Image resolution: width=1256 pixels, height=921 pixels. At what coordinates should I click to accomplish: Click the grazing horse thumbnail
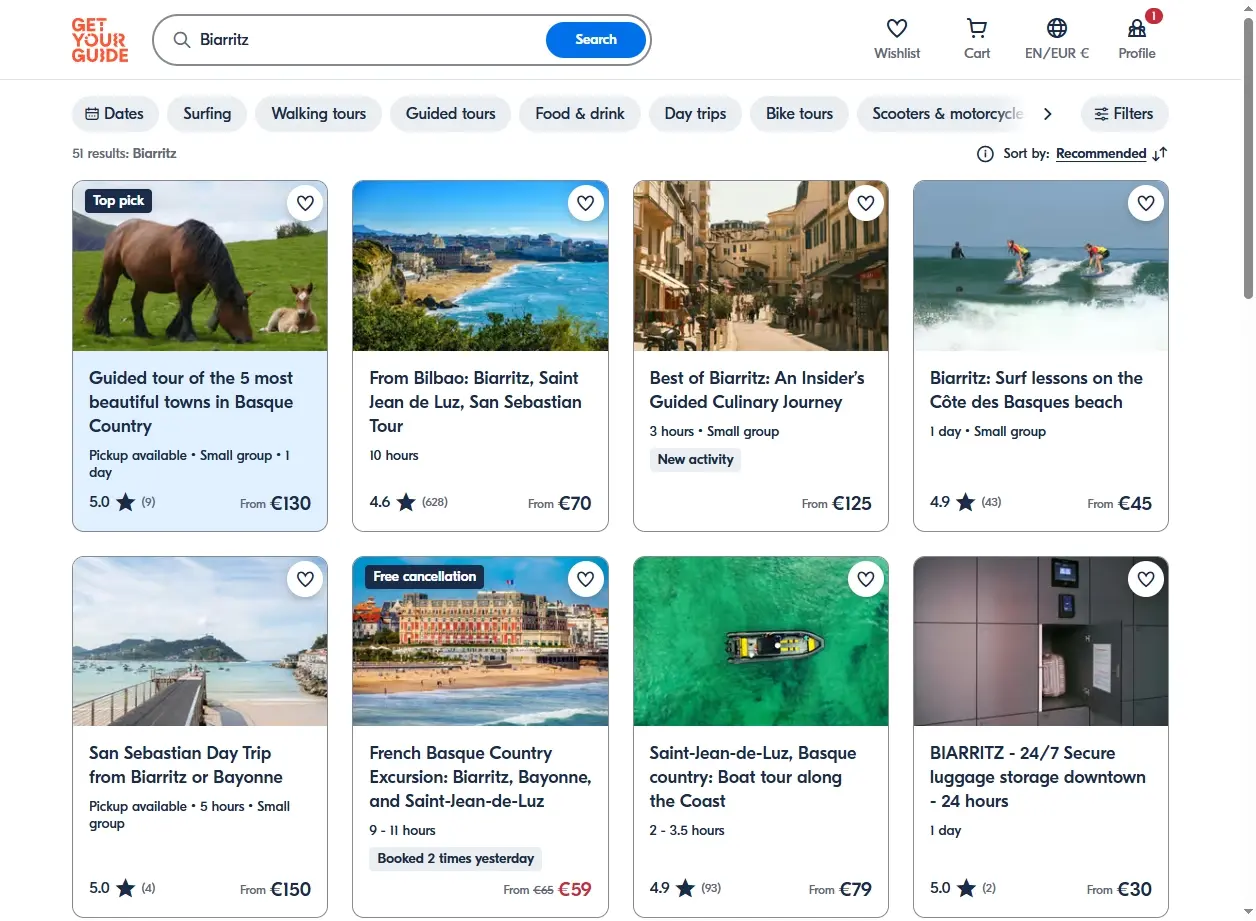coord(200,266)
